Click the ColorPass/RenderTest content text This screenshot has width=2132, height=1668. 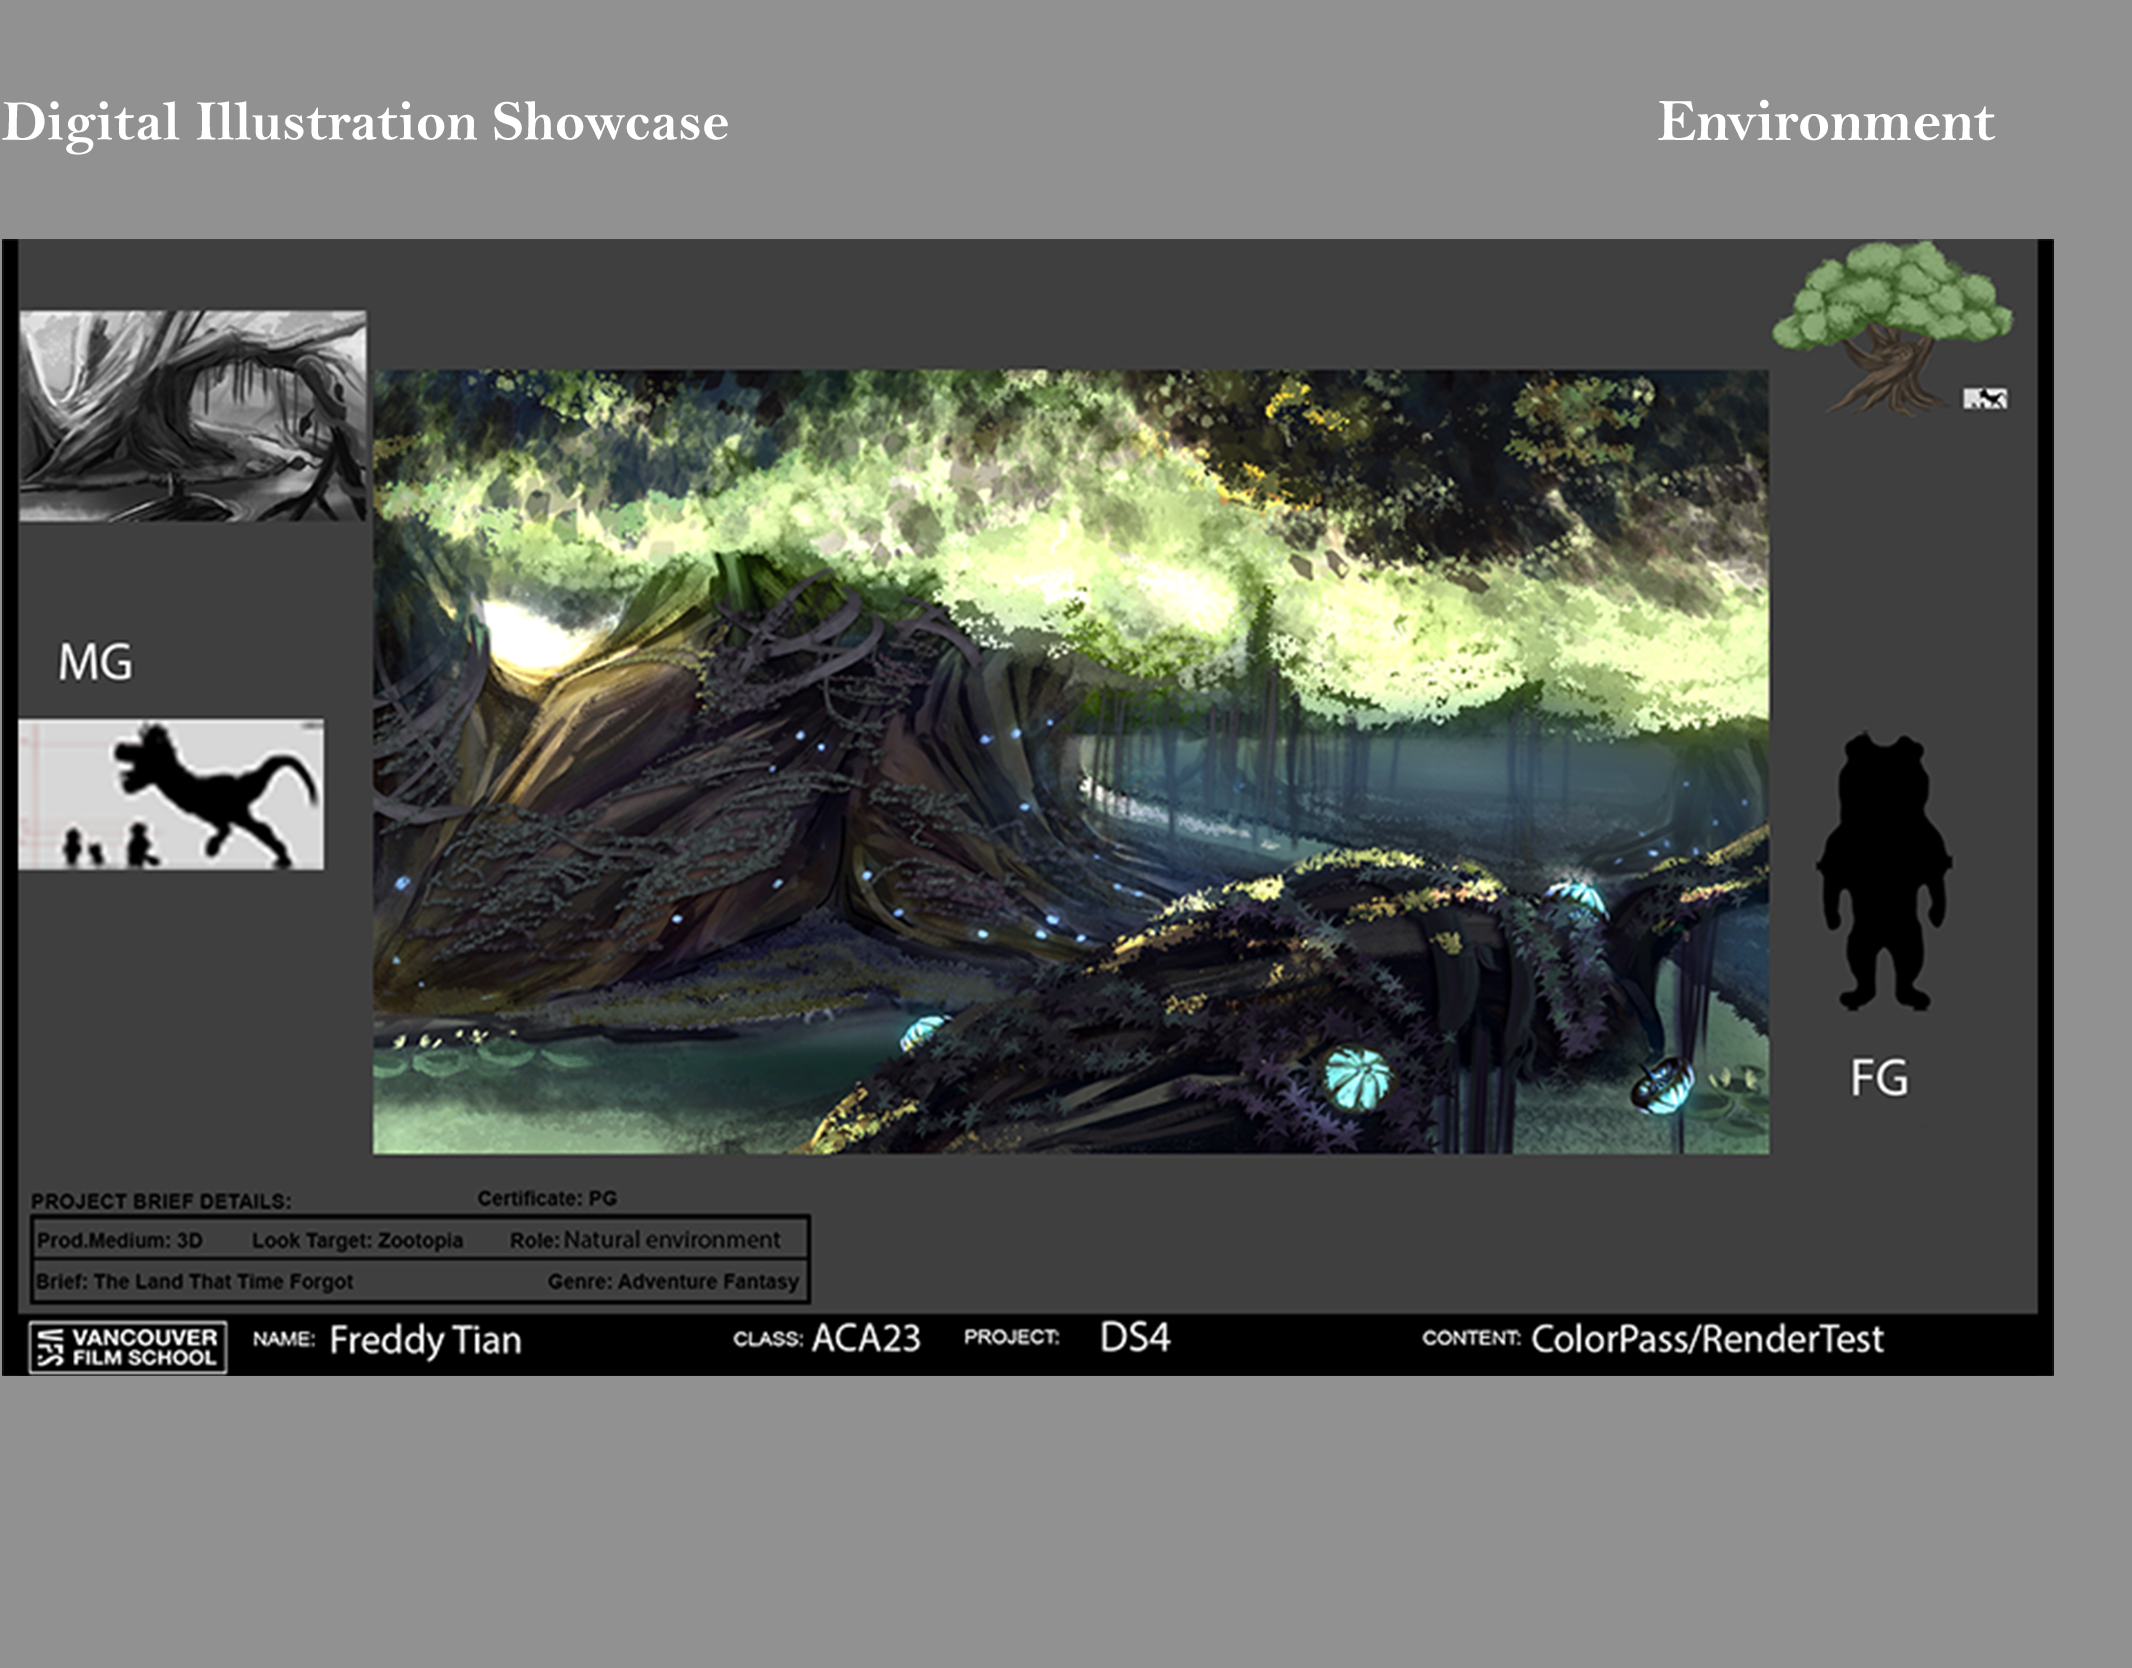click(1706, 1339)
